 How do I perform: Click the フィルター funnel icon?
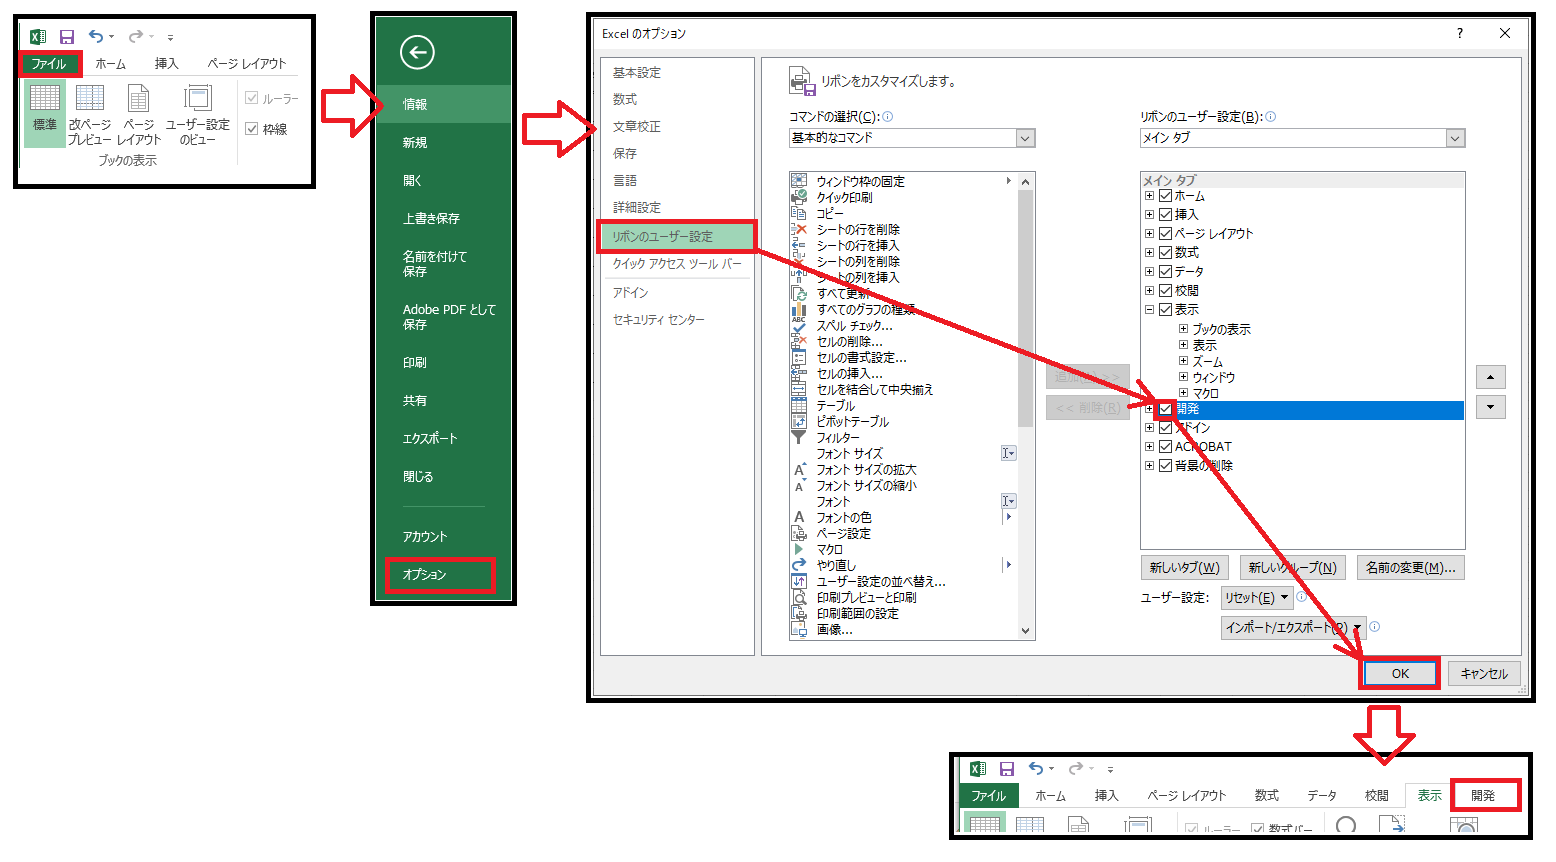[799, 437]
